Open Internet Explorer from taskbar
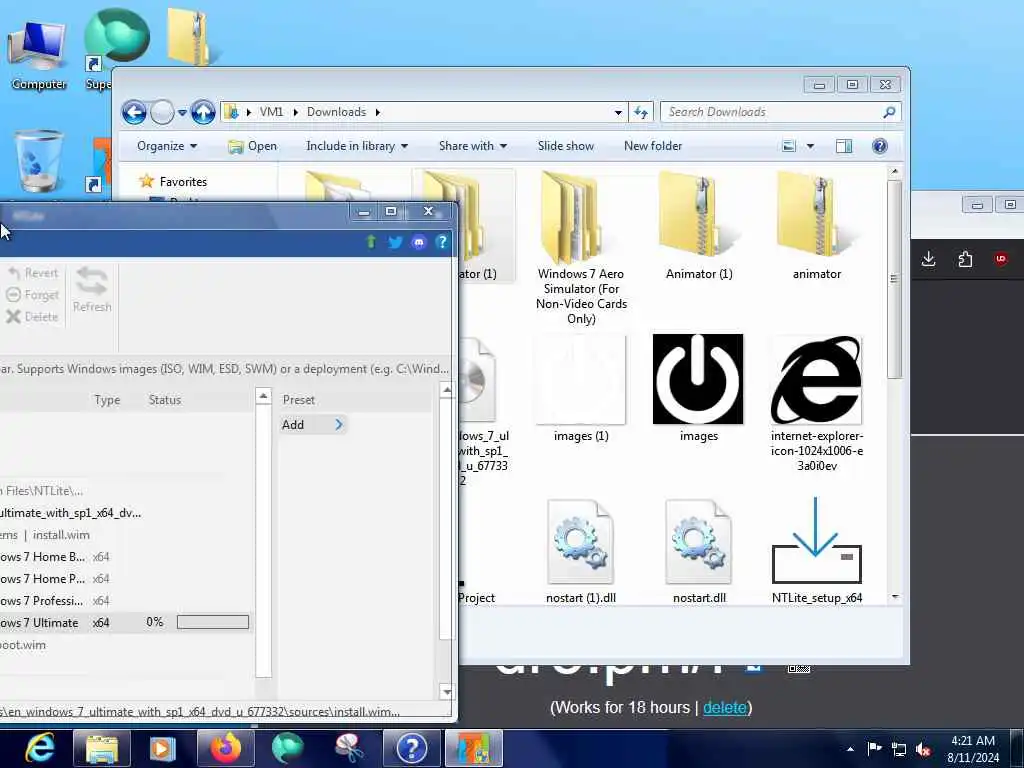1024x768 pixels. [40, 748]
